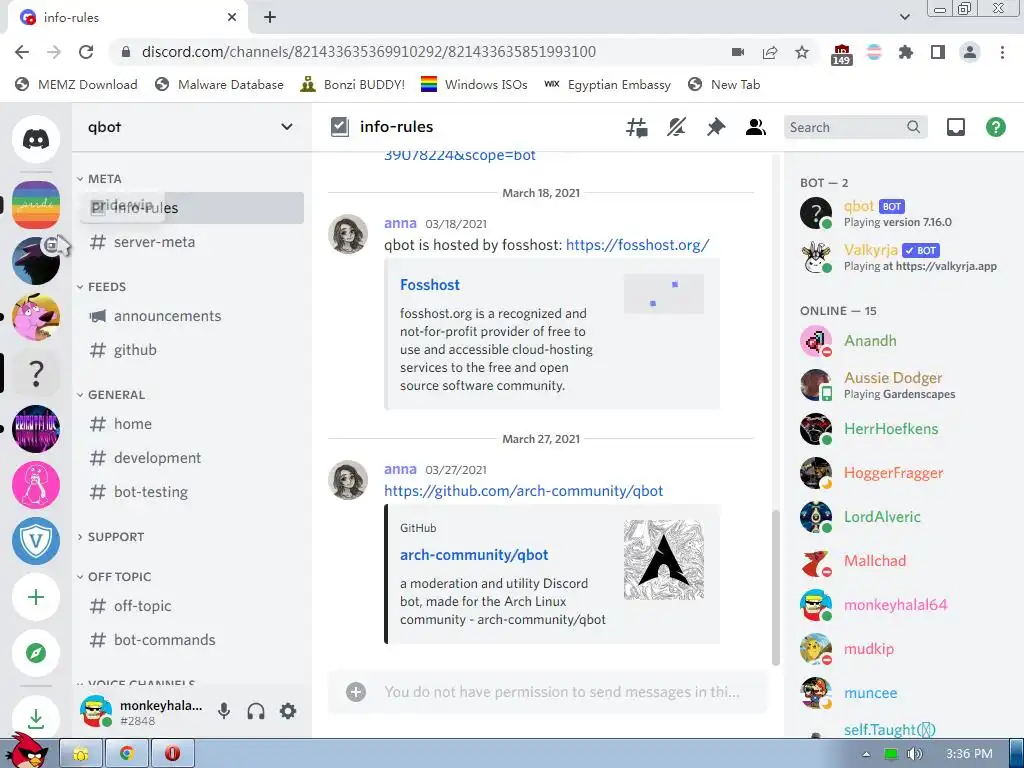The height and width of the screenshot is (768, 1024).
Task: Open the pink cartoon dog server icon
Action: tap(36, 317)
